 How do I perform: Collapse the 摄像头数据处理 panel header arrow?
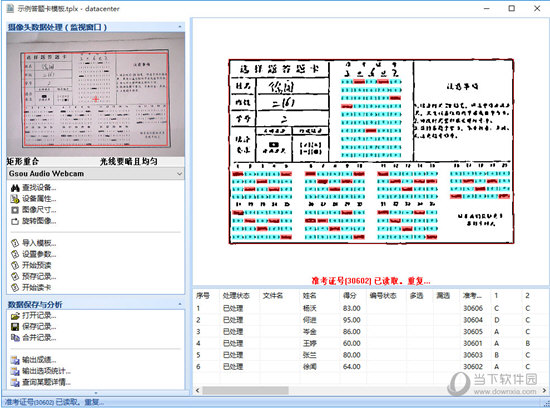(180, 27)
